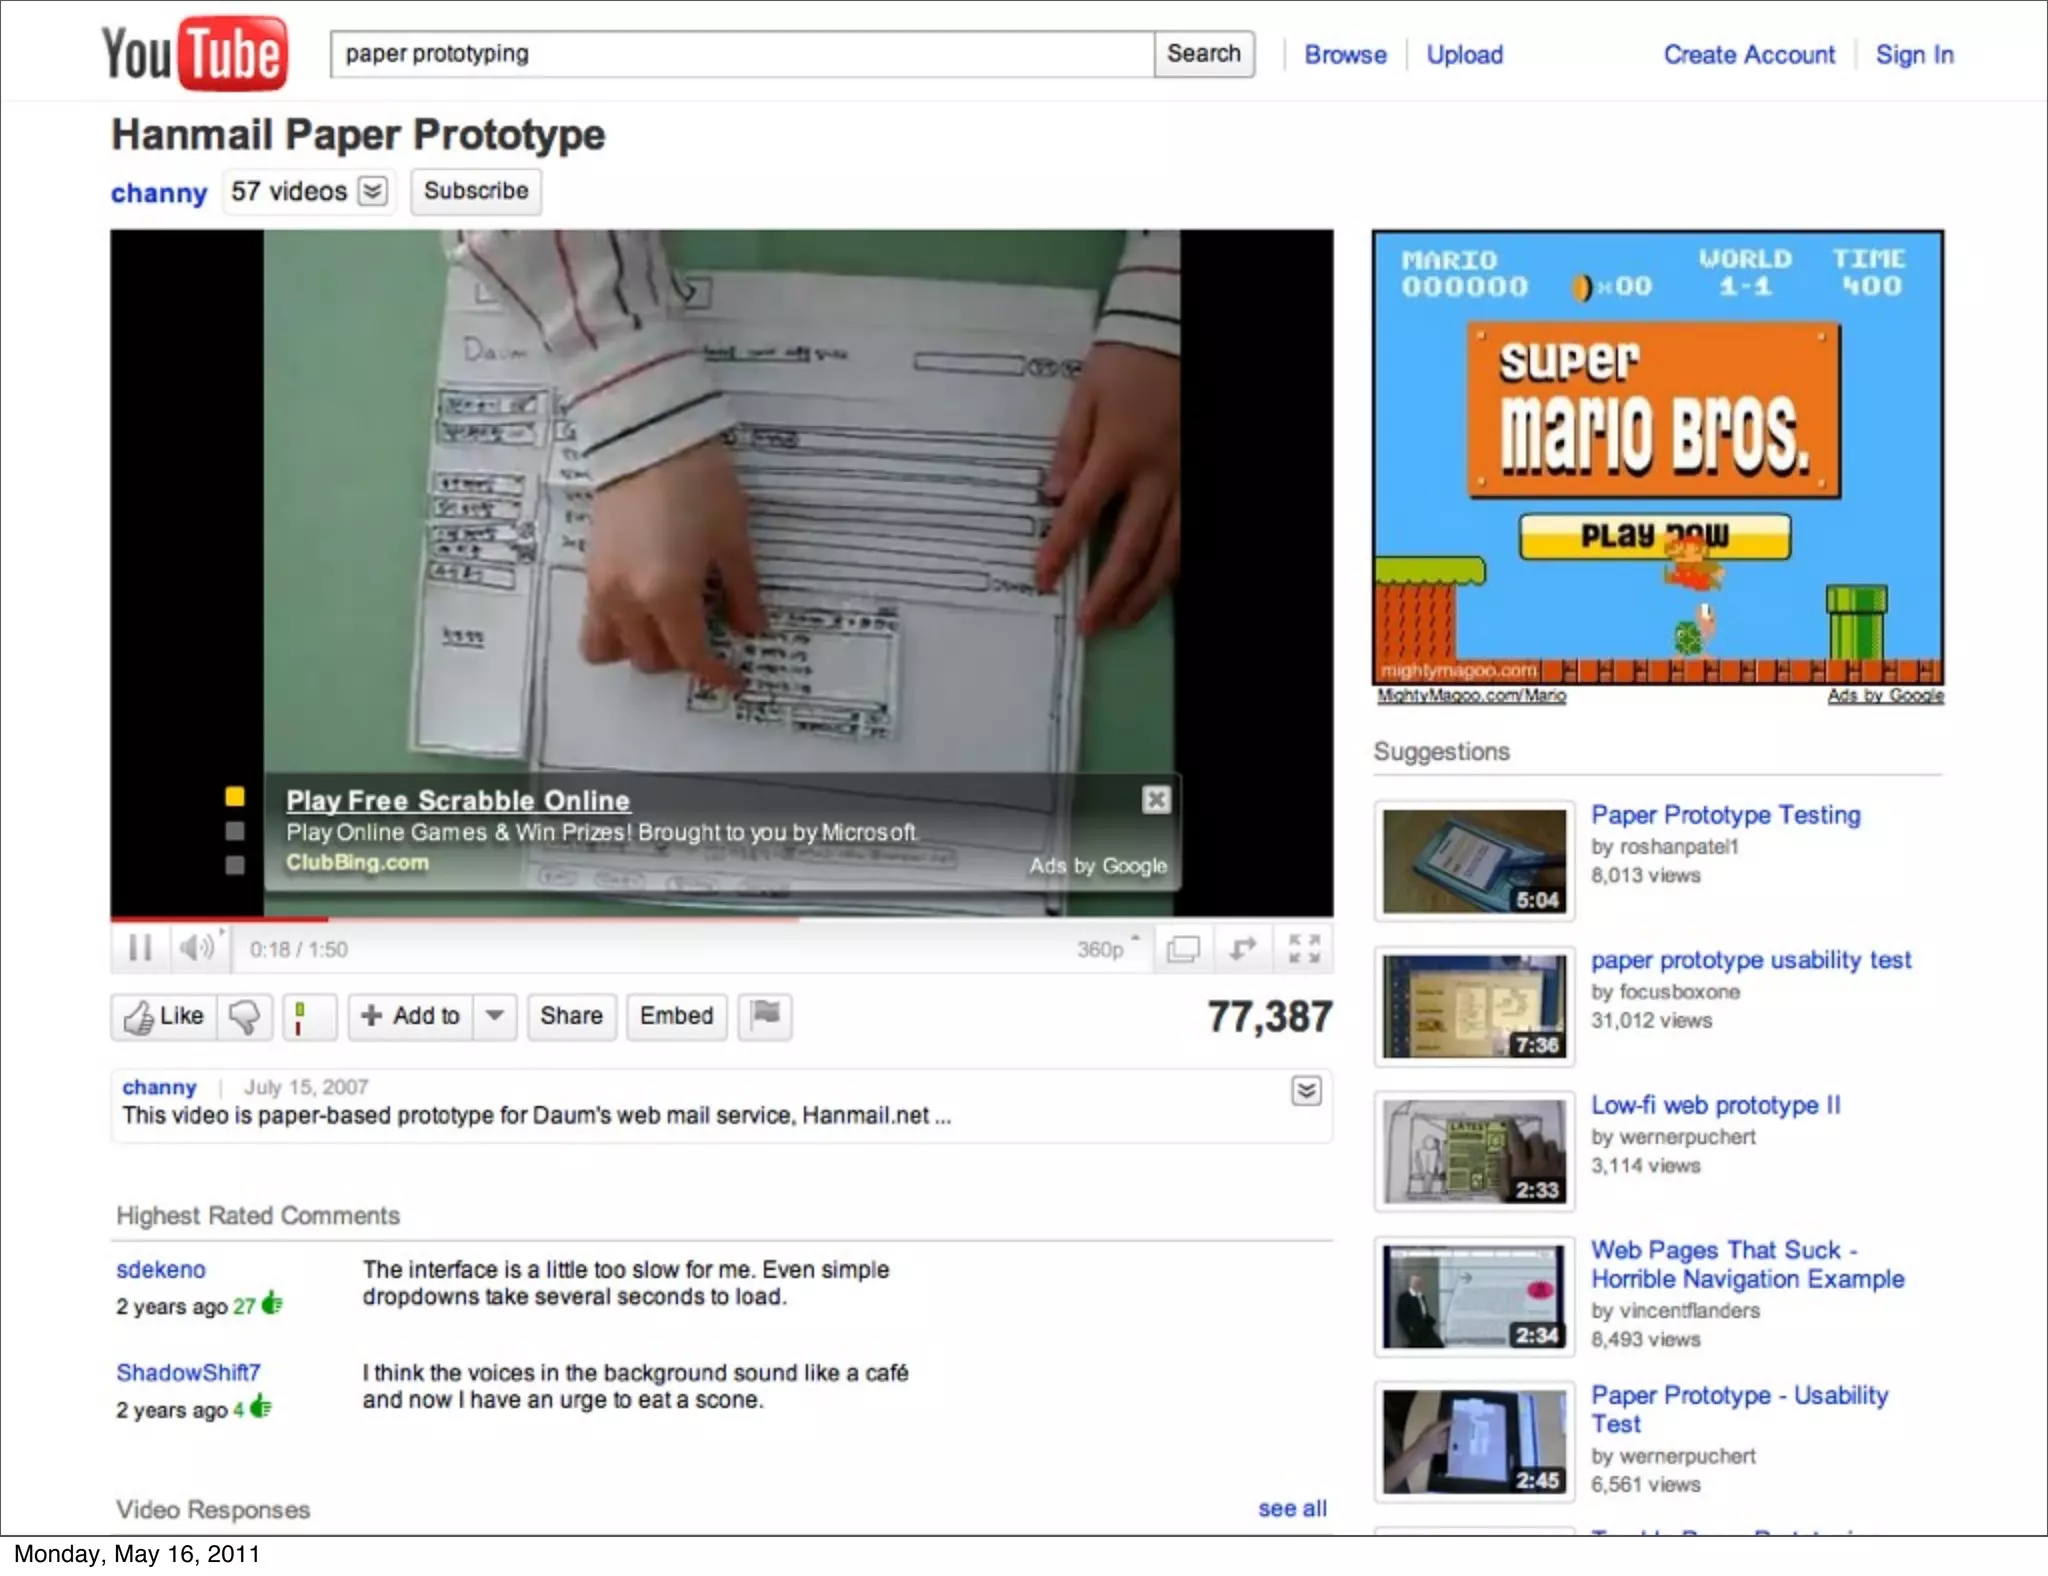The height and width of the screenshot is (1576, 2048).
Task: Close the Scrabble ad overlay
Action: [1156, 799]
